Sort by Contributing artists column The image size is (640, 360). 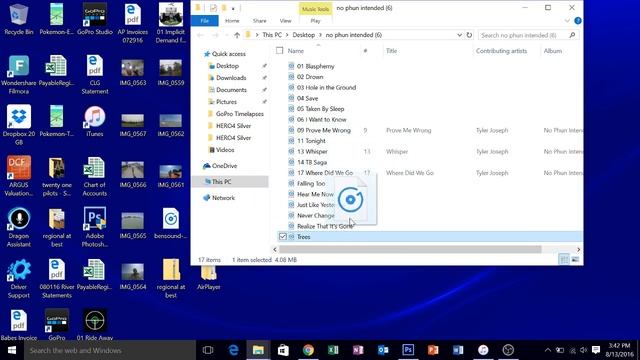[501, 51]
